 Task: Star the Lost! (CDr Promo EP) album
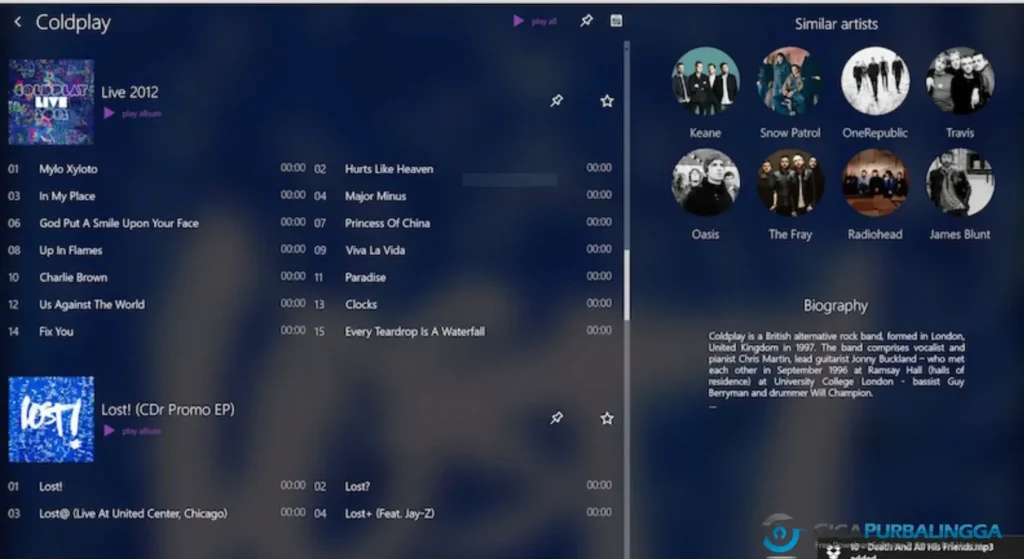click(607, 418)
